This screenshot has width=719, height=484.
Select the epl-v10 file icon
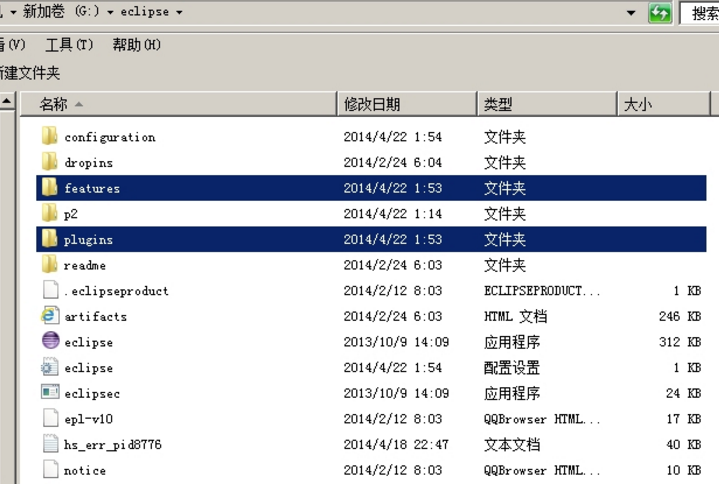[x=50, y=418]
